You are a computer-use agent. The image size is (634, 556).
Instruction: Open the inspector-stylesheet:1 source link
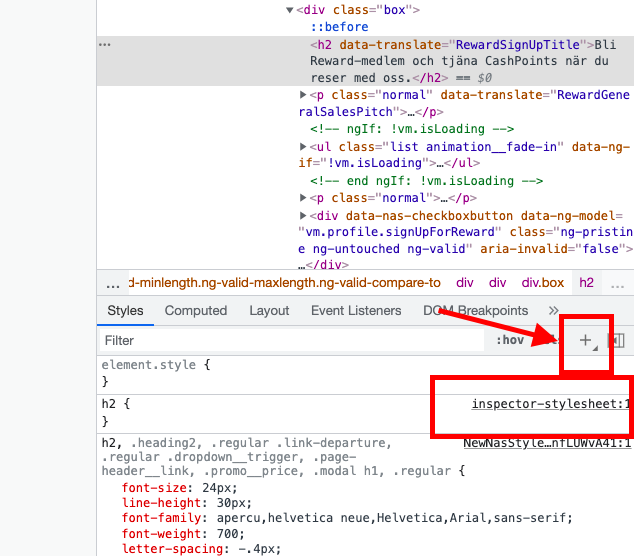click(551, 404)
